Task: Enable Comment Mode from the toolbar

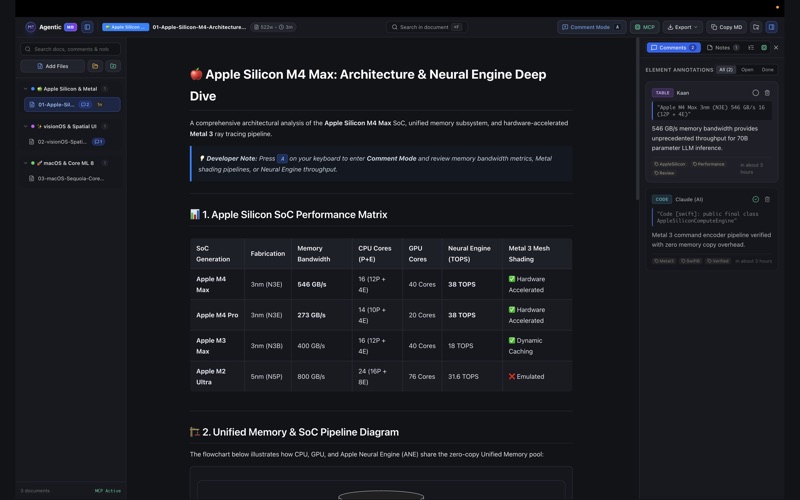Action: pos(591,27)
